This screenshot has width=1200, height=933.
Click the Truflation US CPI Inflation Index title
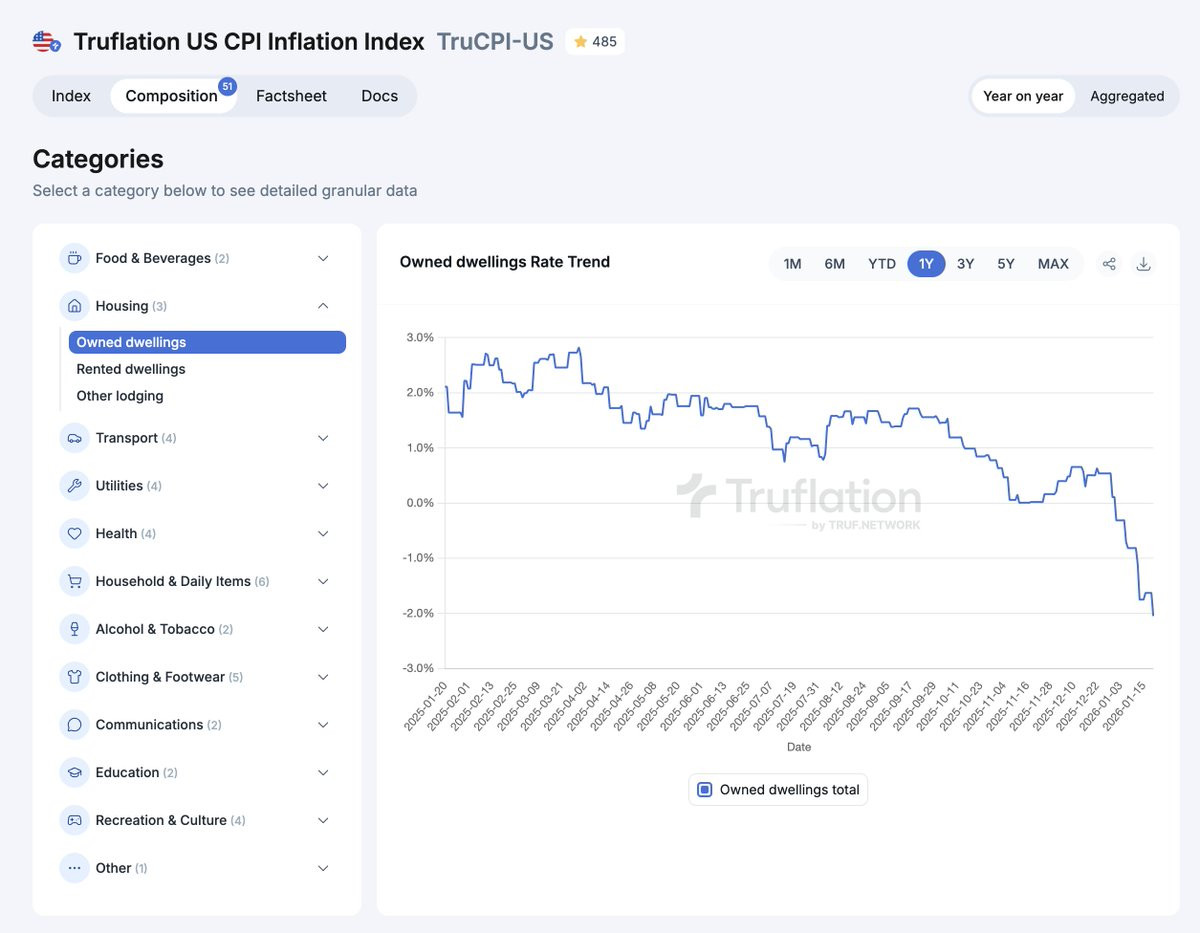pyautogui.click(x=249, y=42)
